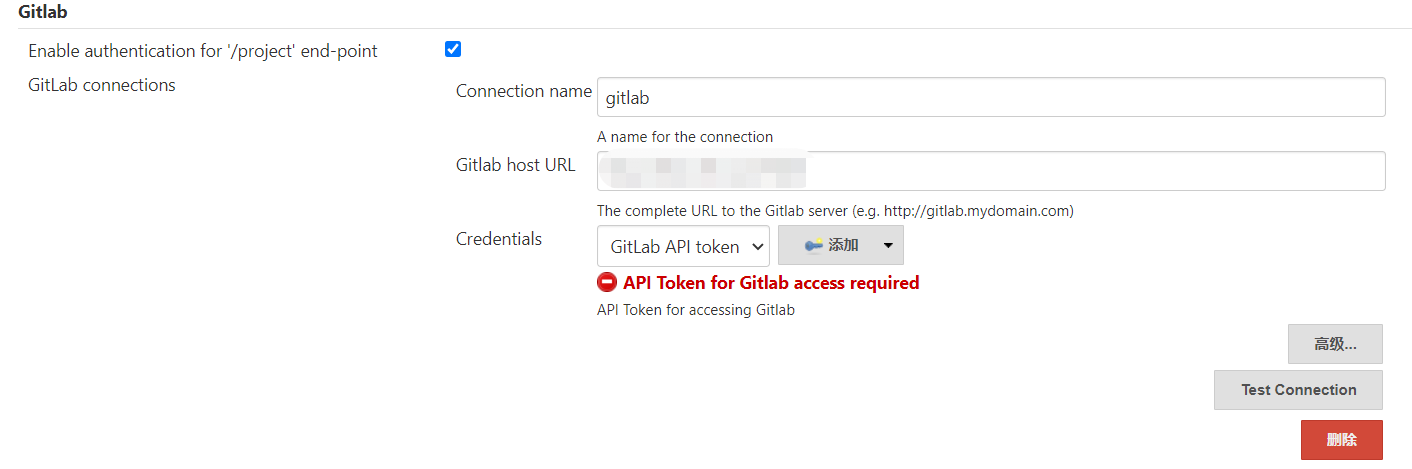Click the red error icon
1412x469 pixels.
(x=607, y=283)
